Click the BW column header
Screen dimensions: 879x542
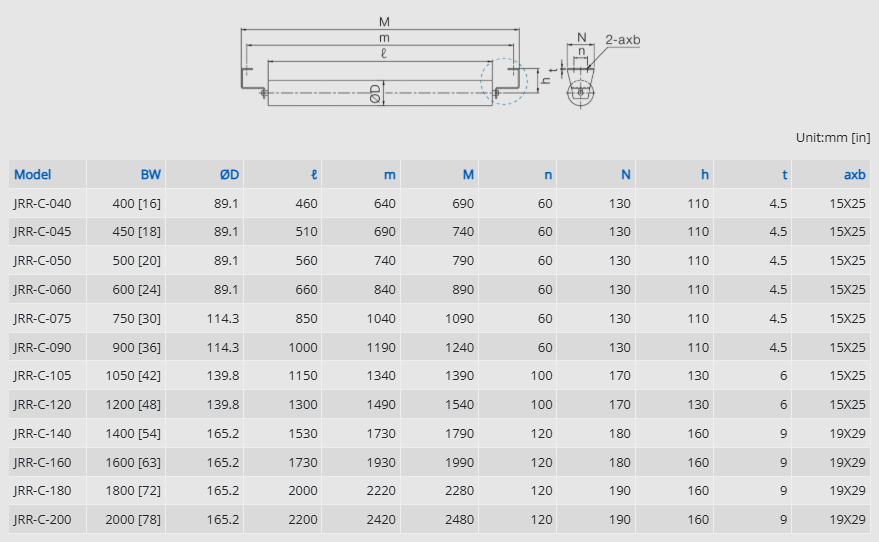tap(150, 174)
